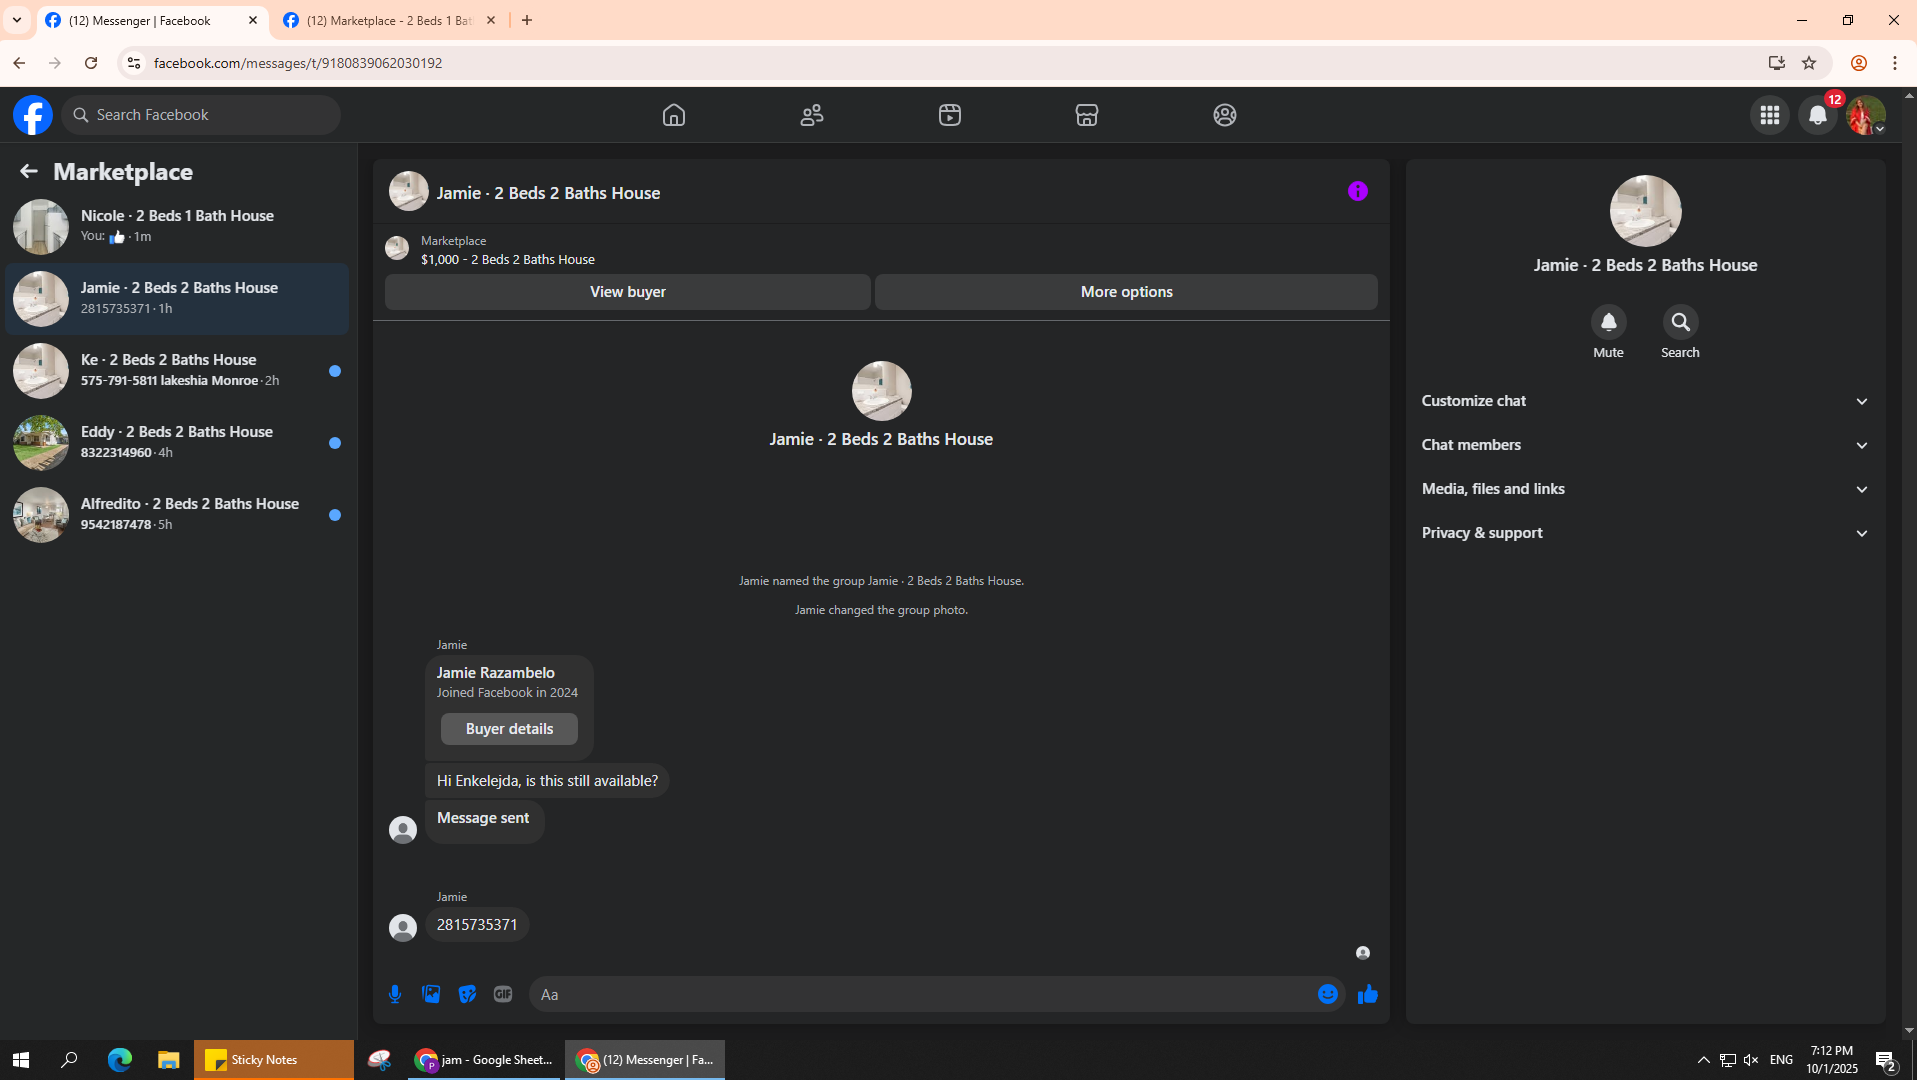This screenshot has width=1917, height=1080.
Task: Click More options button
Action: (1126, 292)
